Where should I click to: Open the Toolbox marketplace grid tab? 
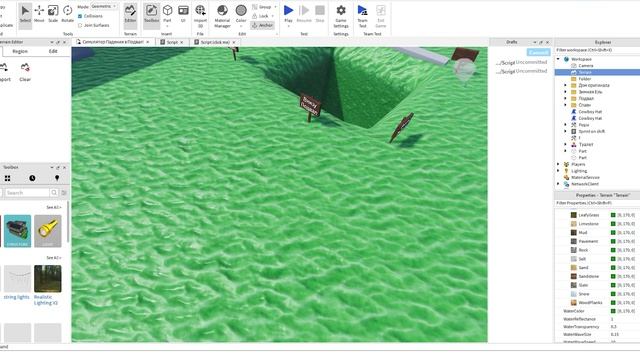[x=7, y=178]
